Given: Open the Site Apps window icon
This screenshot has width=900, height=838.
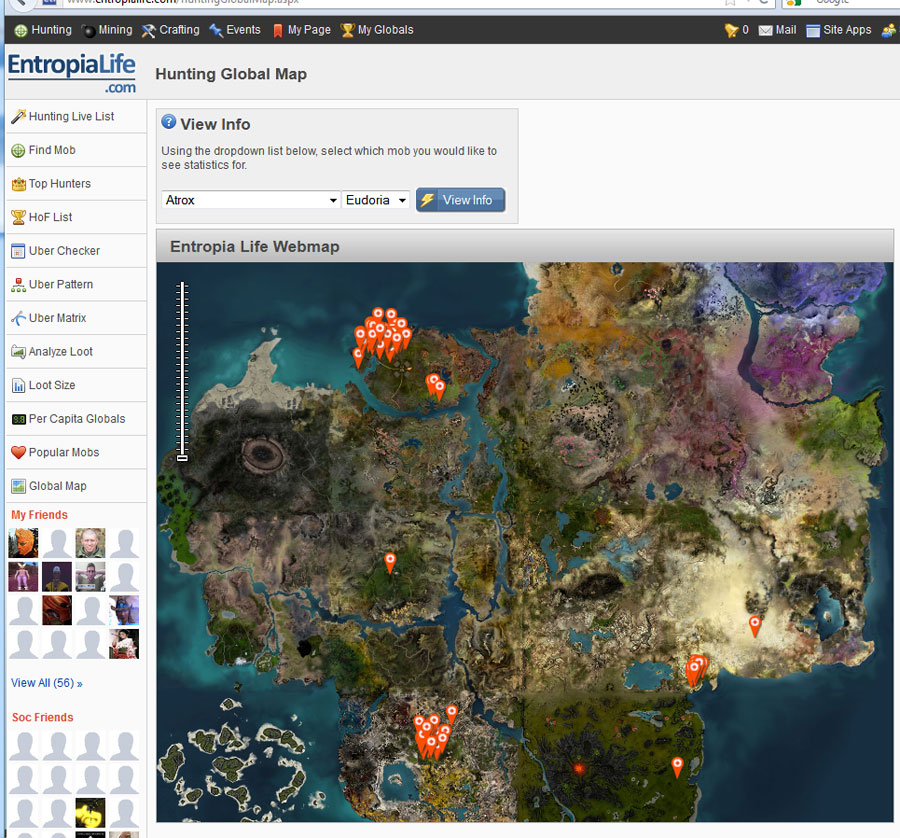Looking at the screenshot, I should click(x=839, y=30).
